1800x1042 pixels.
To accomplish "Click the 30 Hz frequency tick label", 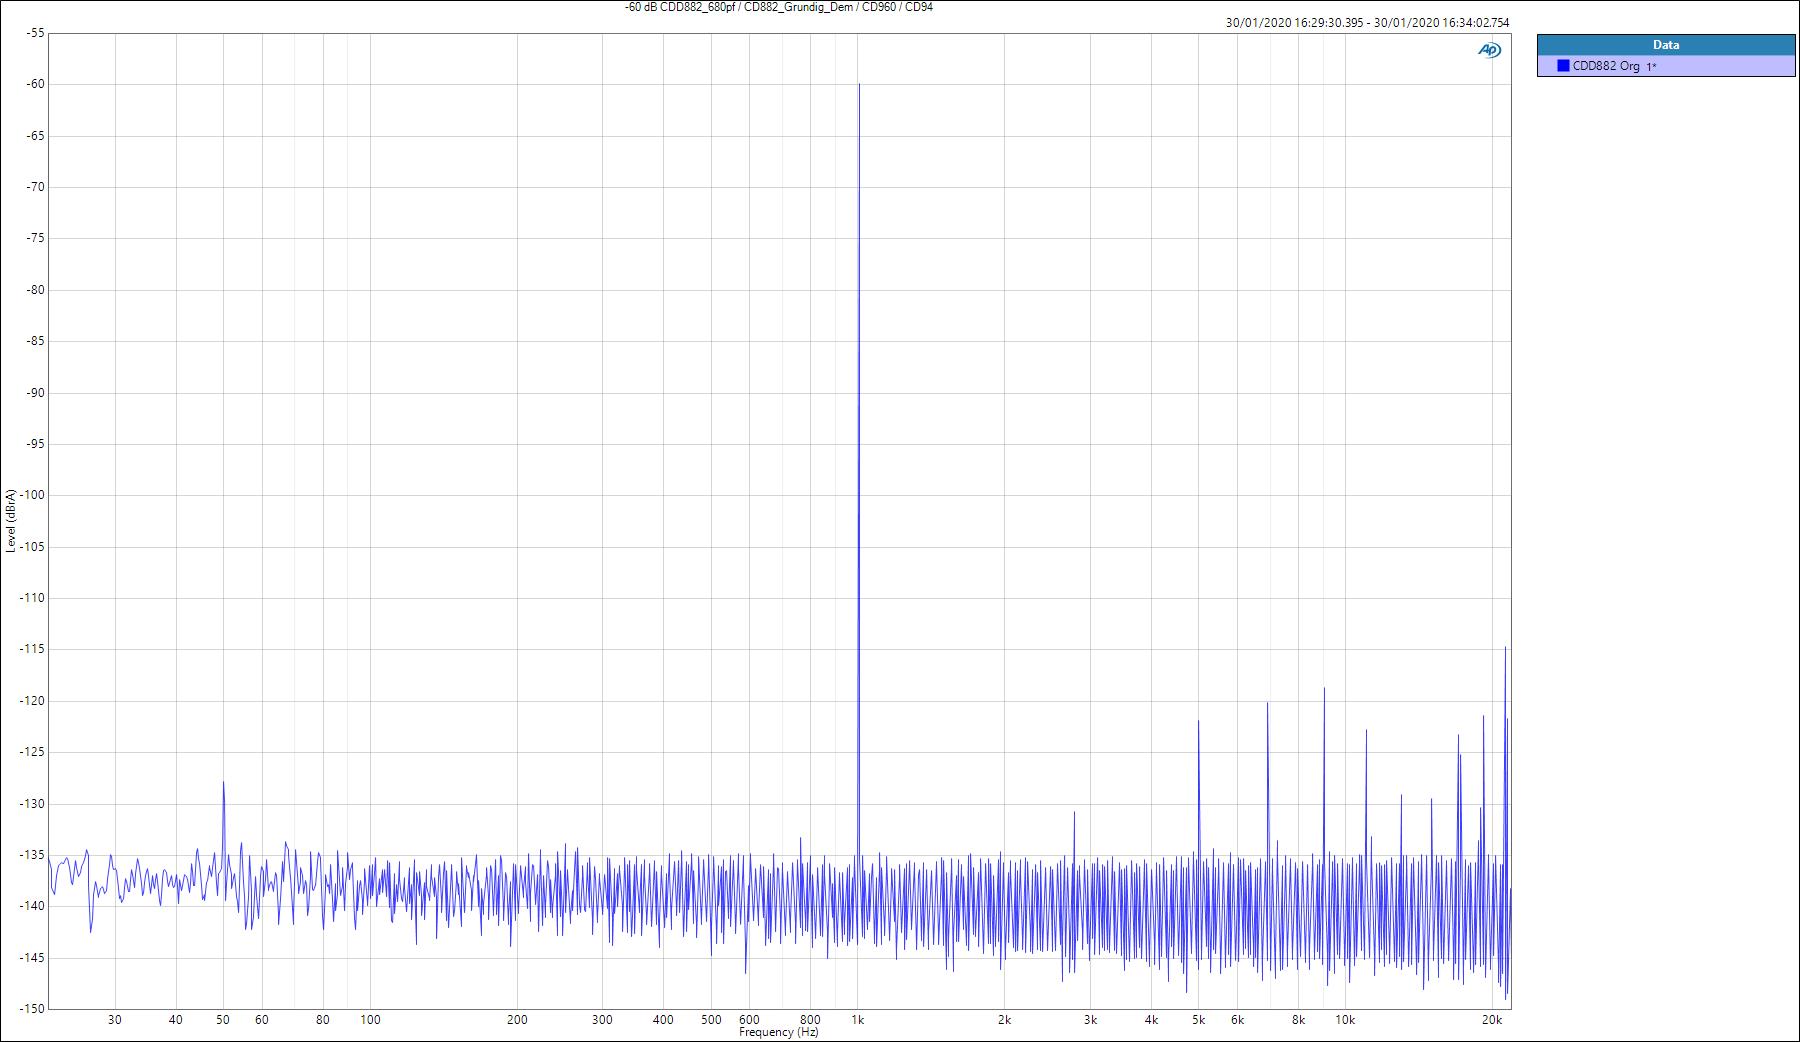I will (115, 1020).
